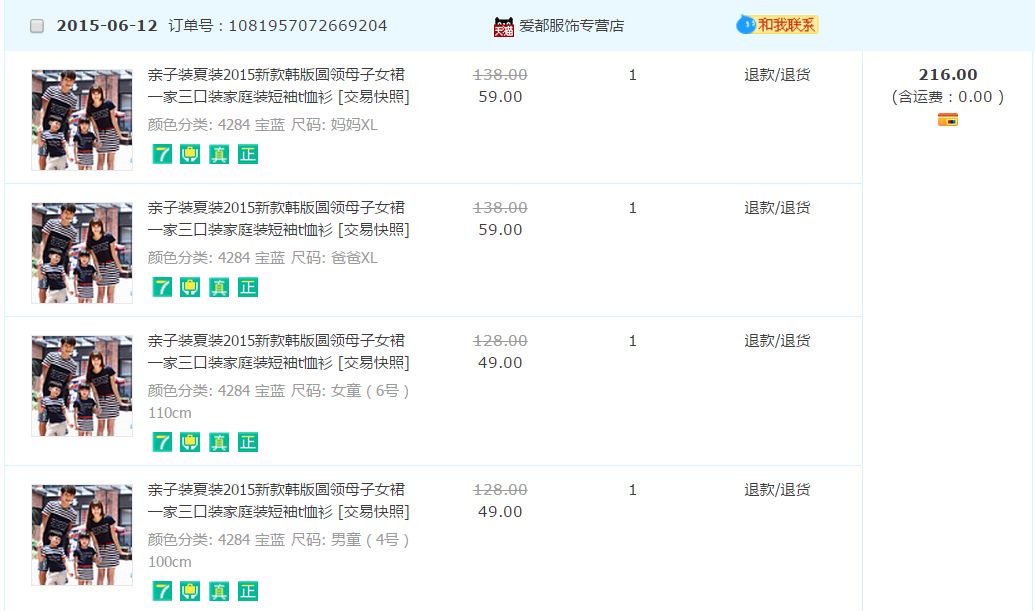Request 退款/退货 for the 男童 100cm item
The width and height of the screenshot is (1035, 611).
(777, 490)
